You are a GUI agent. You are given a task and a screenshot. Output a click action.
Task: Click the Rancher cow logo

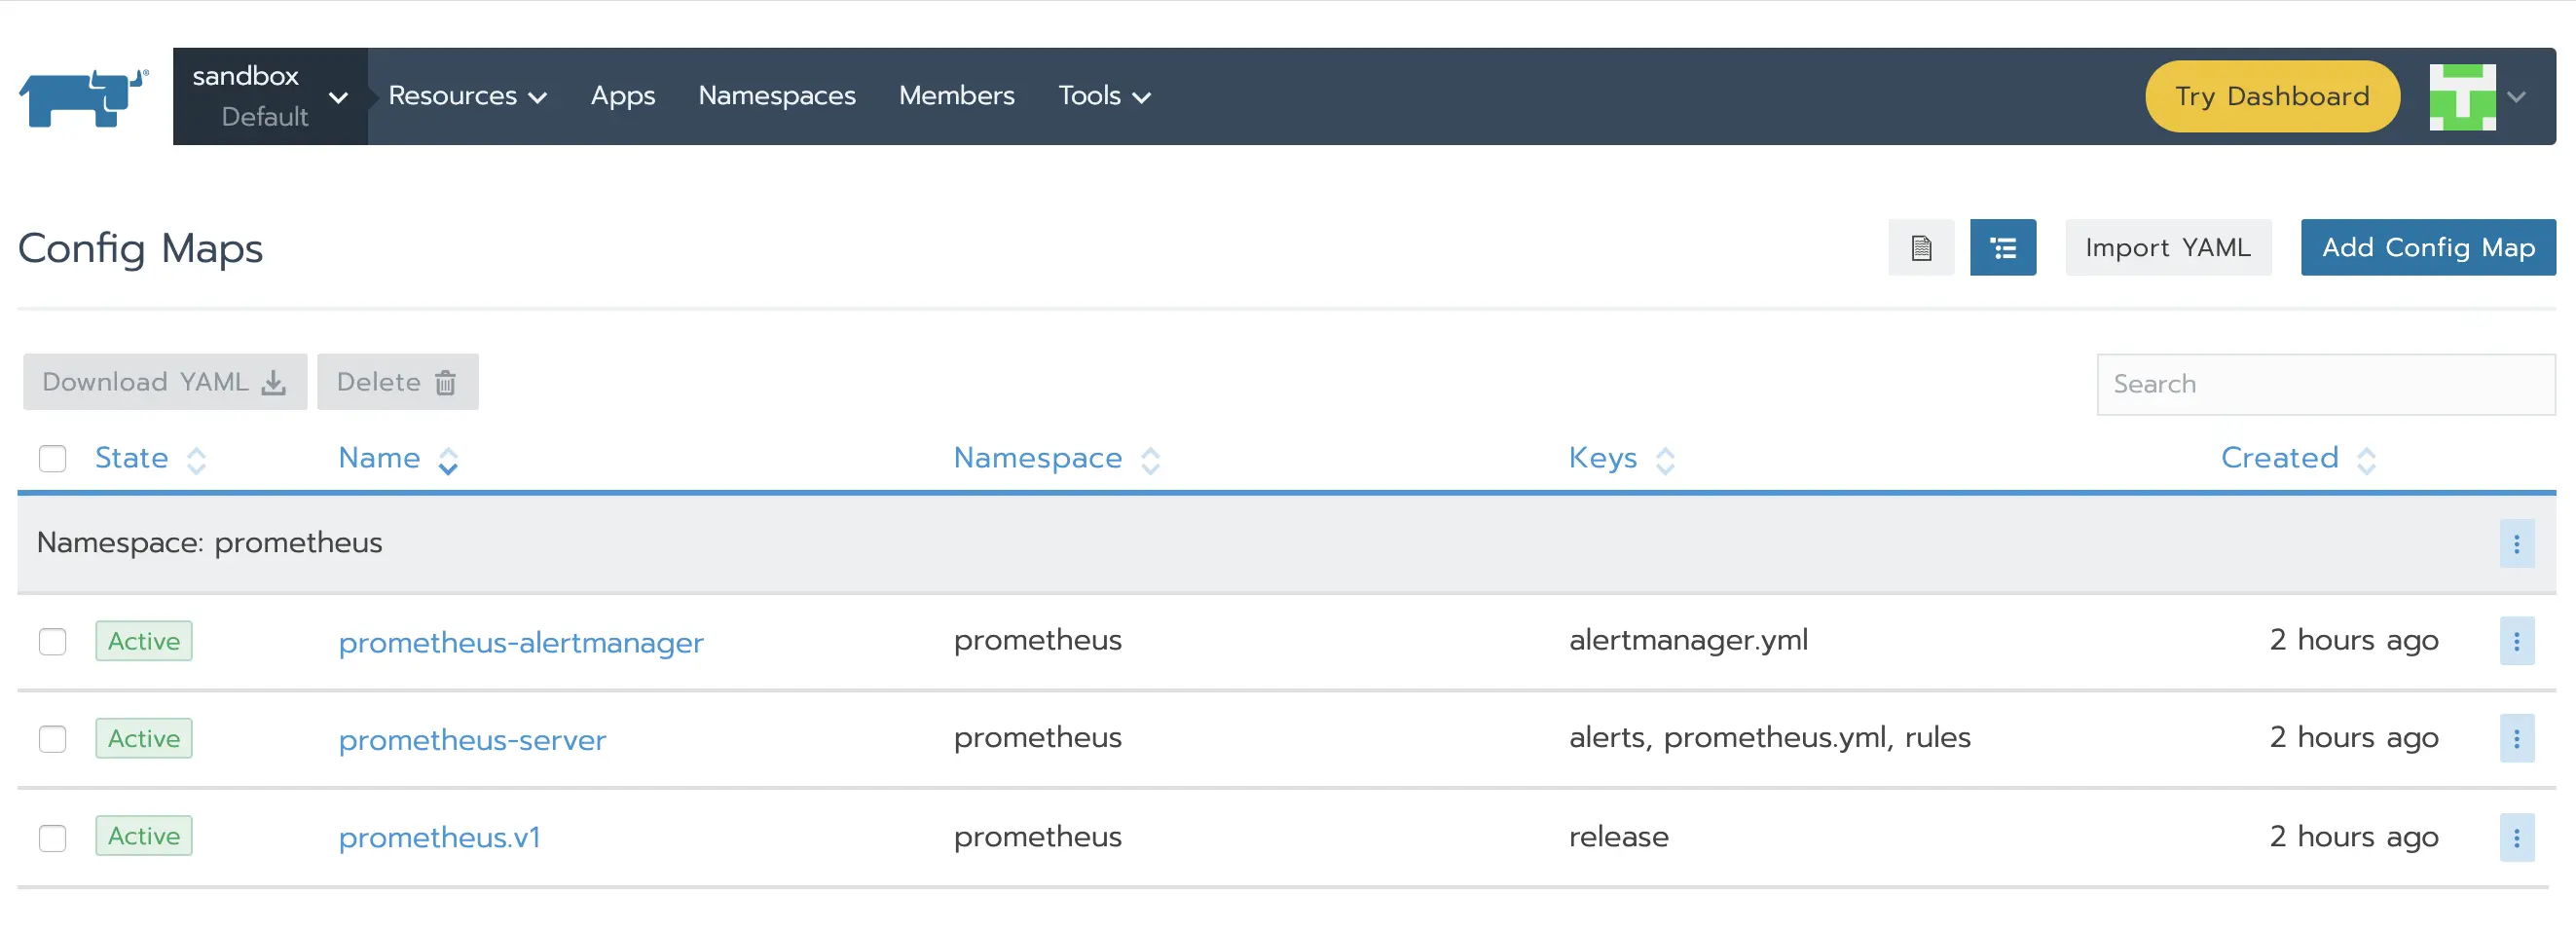click(x=84, y=97)
